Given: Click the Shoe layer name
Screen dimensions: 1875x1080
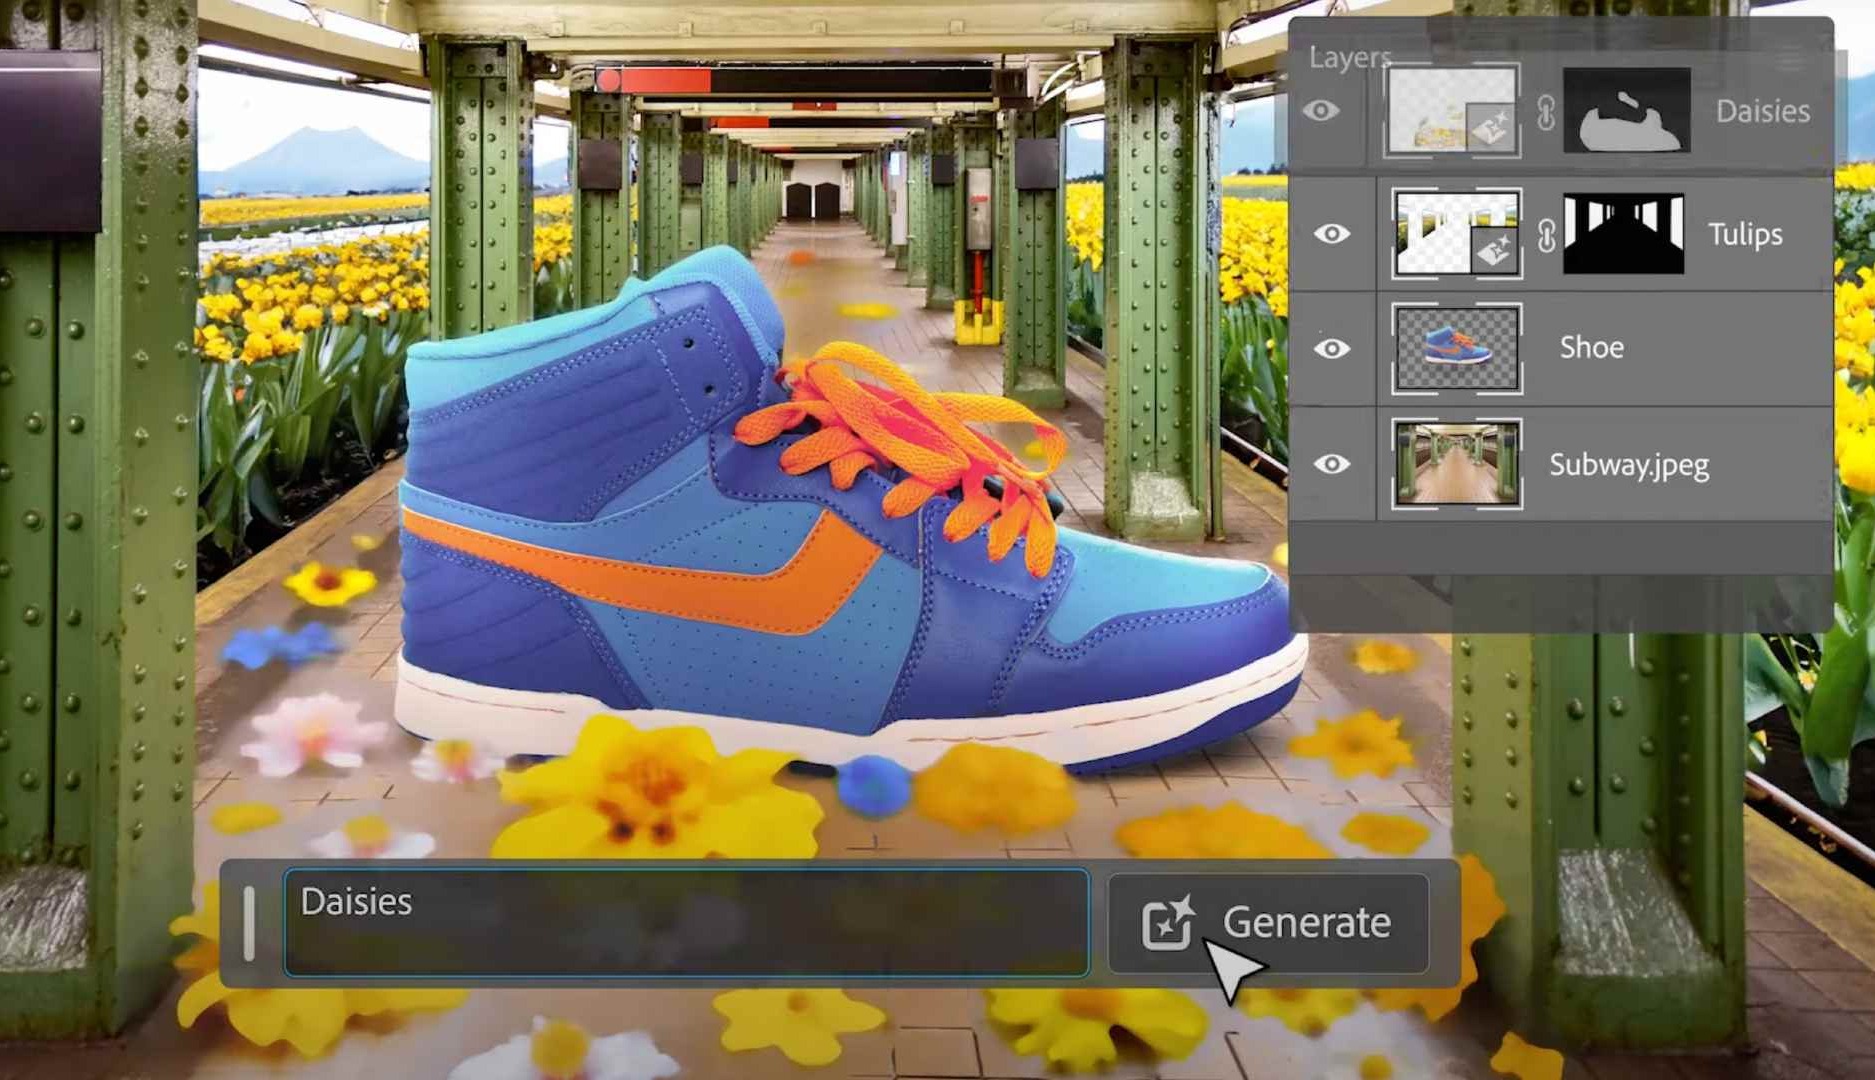Looking at the screenshot, I should [1591, 347].
